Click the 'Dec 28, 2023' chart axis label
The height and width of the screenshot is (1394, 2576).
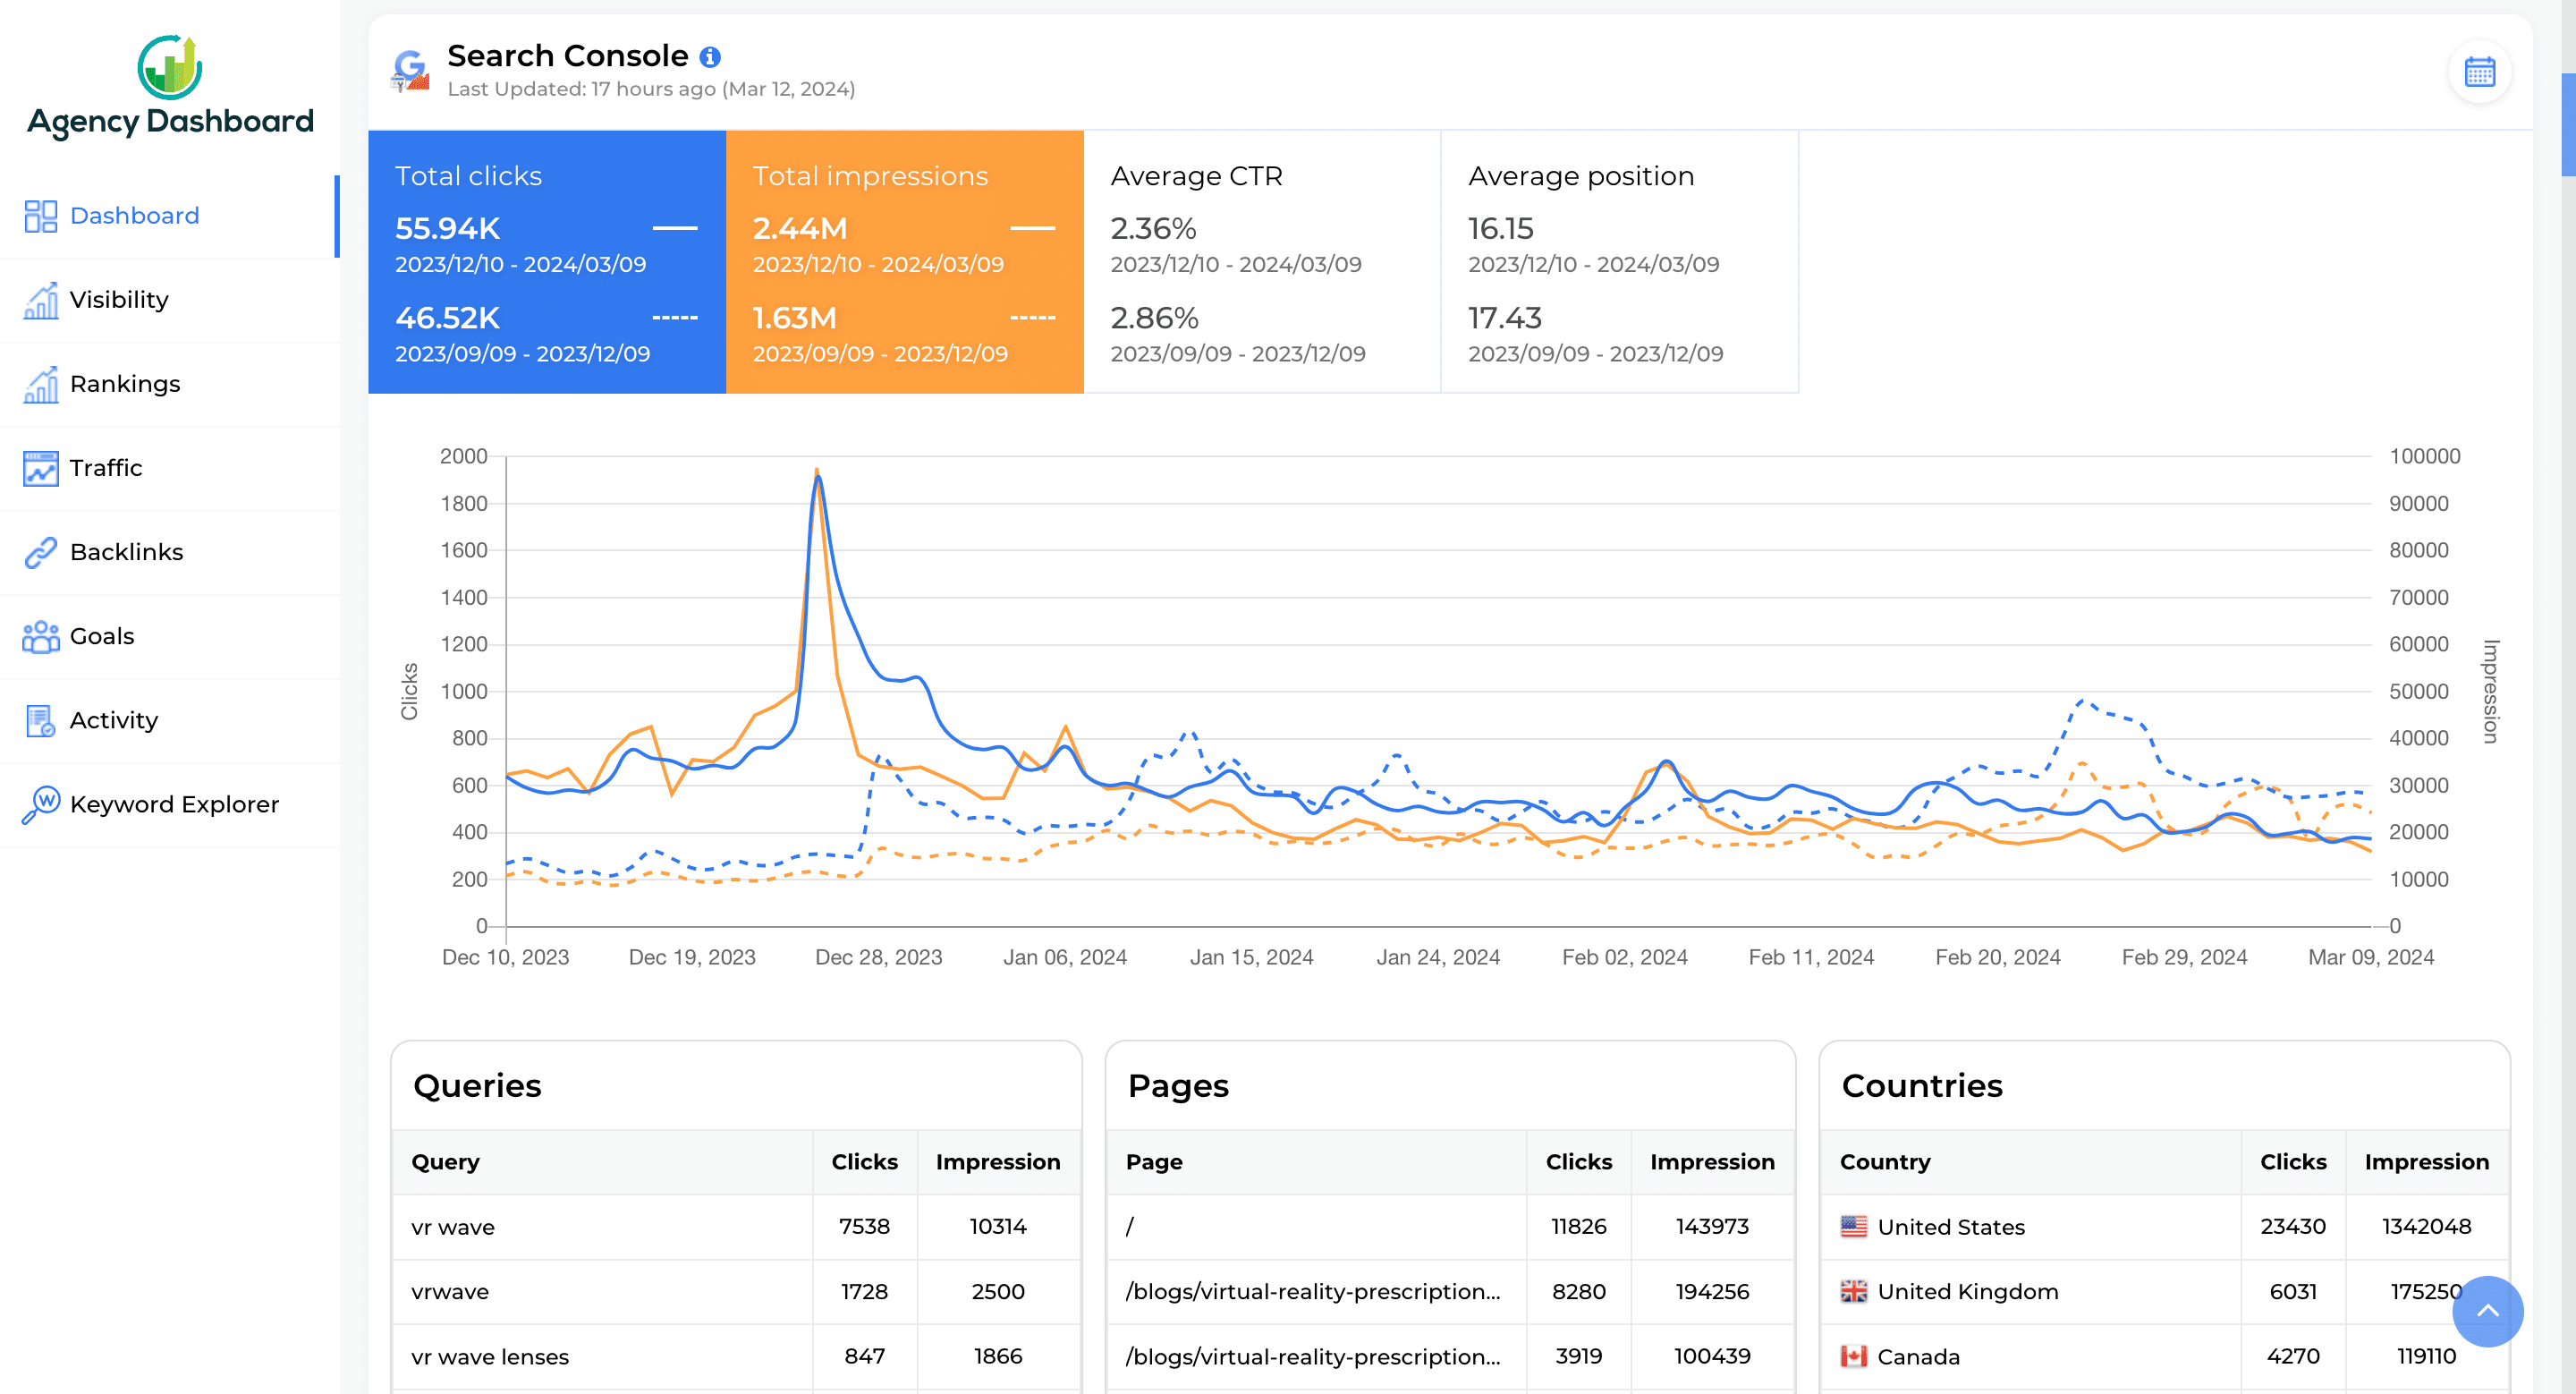click(x=878, y=957)
